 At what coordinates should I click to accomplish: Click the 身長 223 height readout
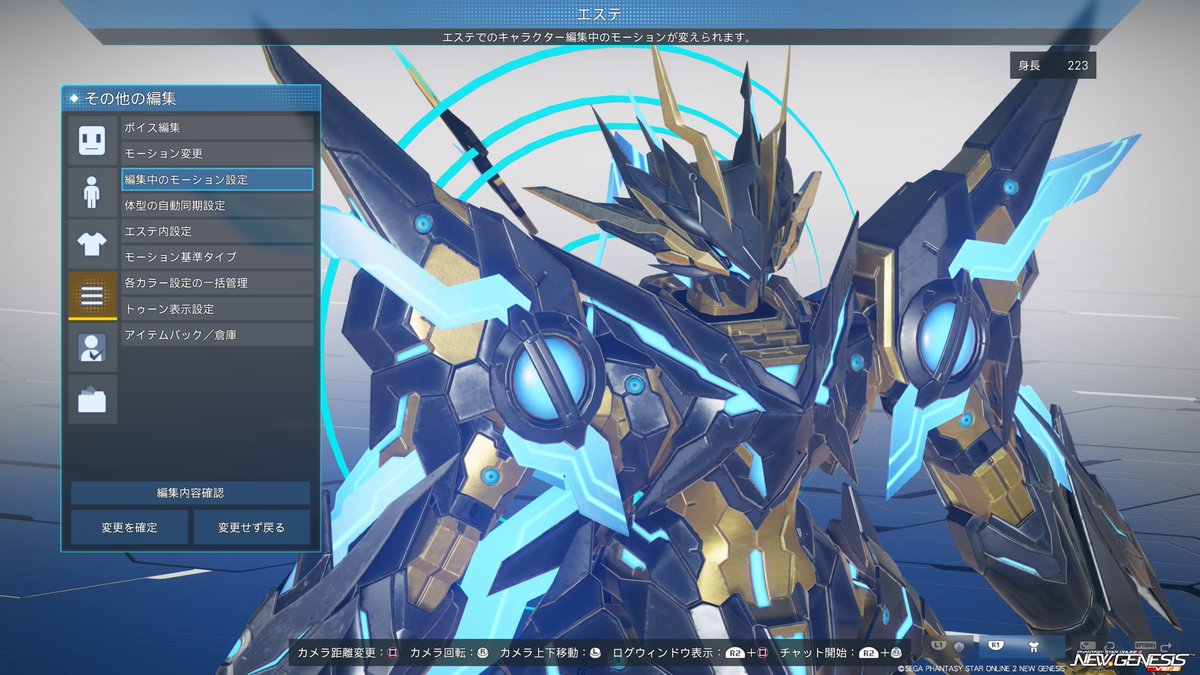1052,65
